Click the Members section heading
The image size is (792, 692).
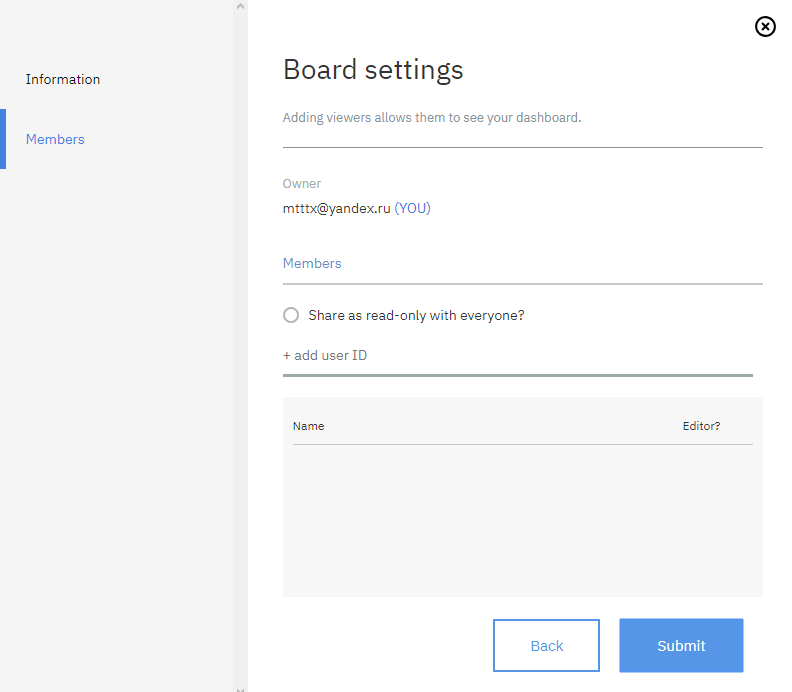(312, 263)
